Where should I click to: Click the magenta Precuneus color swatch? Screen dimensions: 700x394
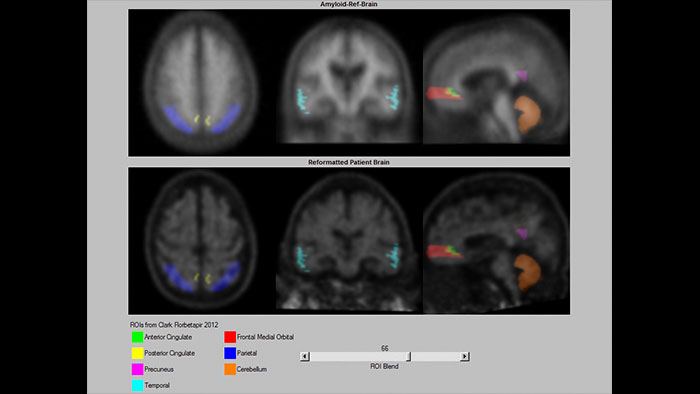138,369
